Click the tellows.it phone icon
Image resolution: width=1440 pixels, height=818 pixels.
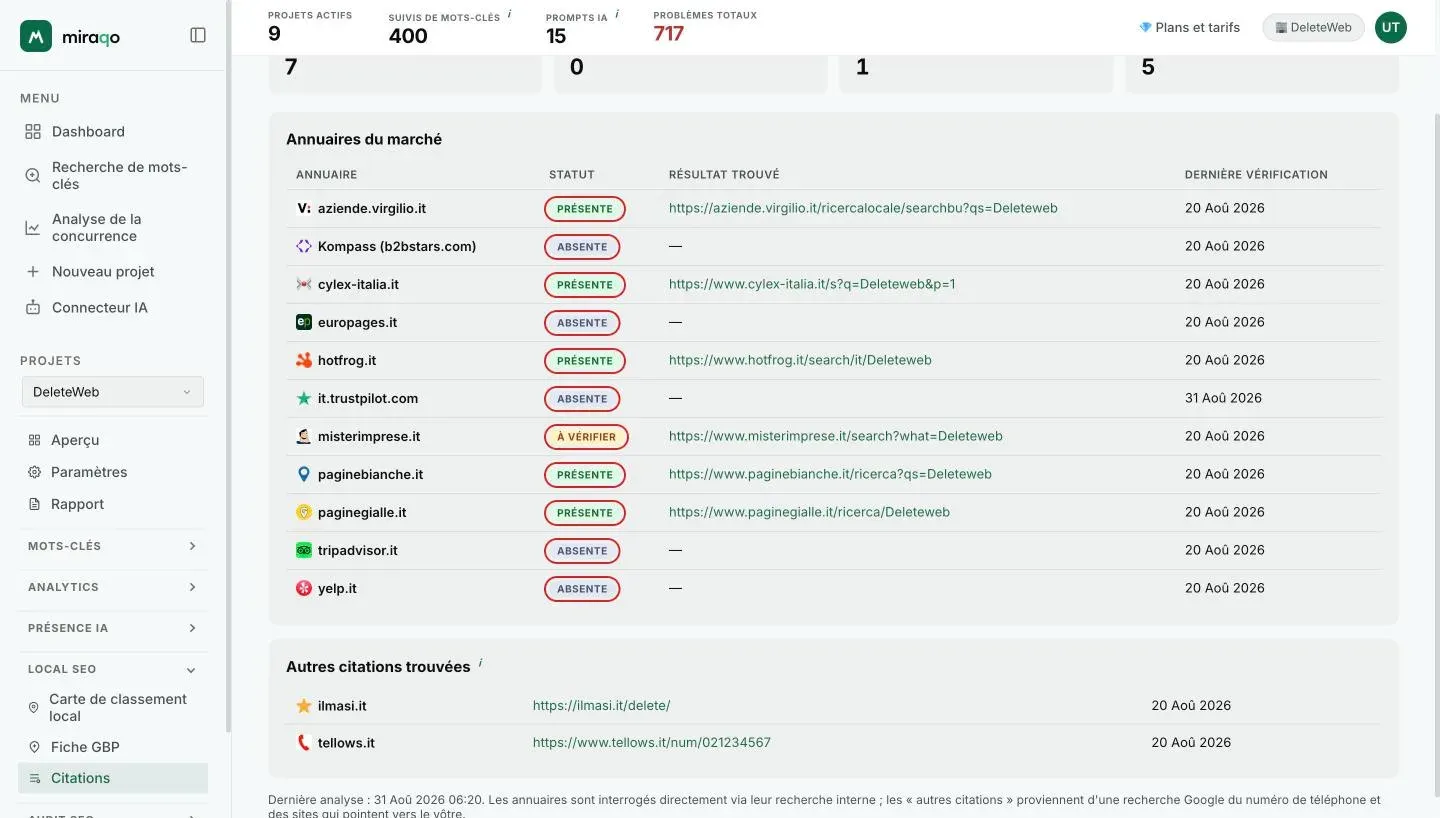pos(304,743)
